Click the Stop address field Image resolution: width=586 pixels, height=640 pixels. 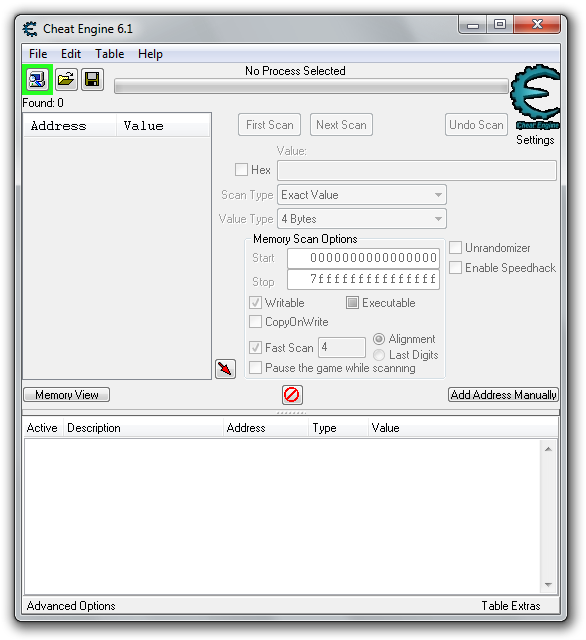pyautogui.click(x=363, y=279)
